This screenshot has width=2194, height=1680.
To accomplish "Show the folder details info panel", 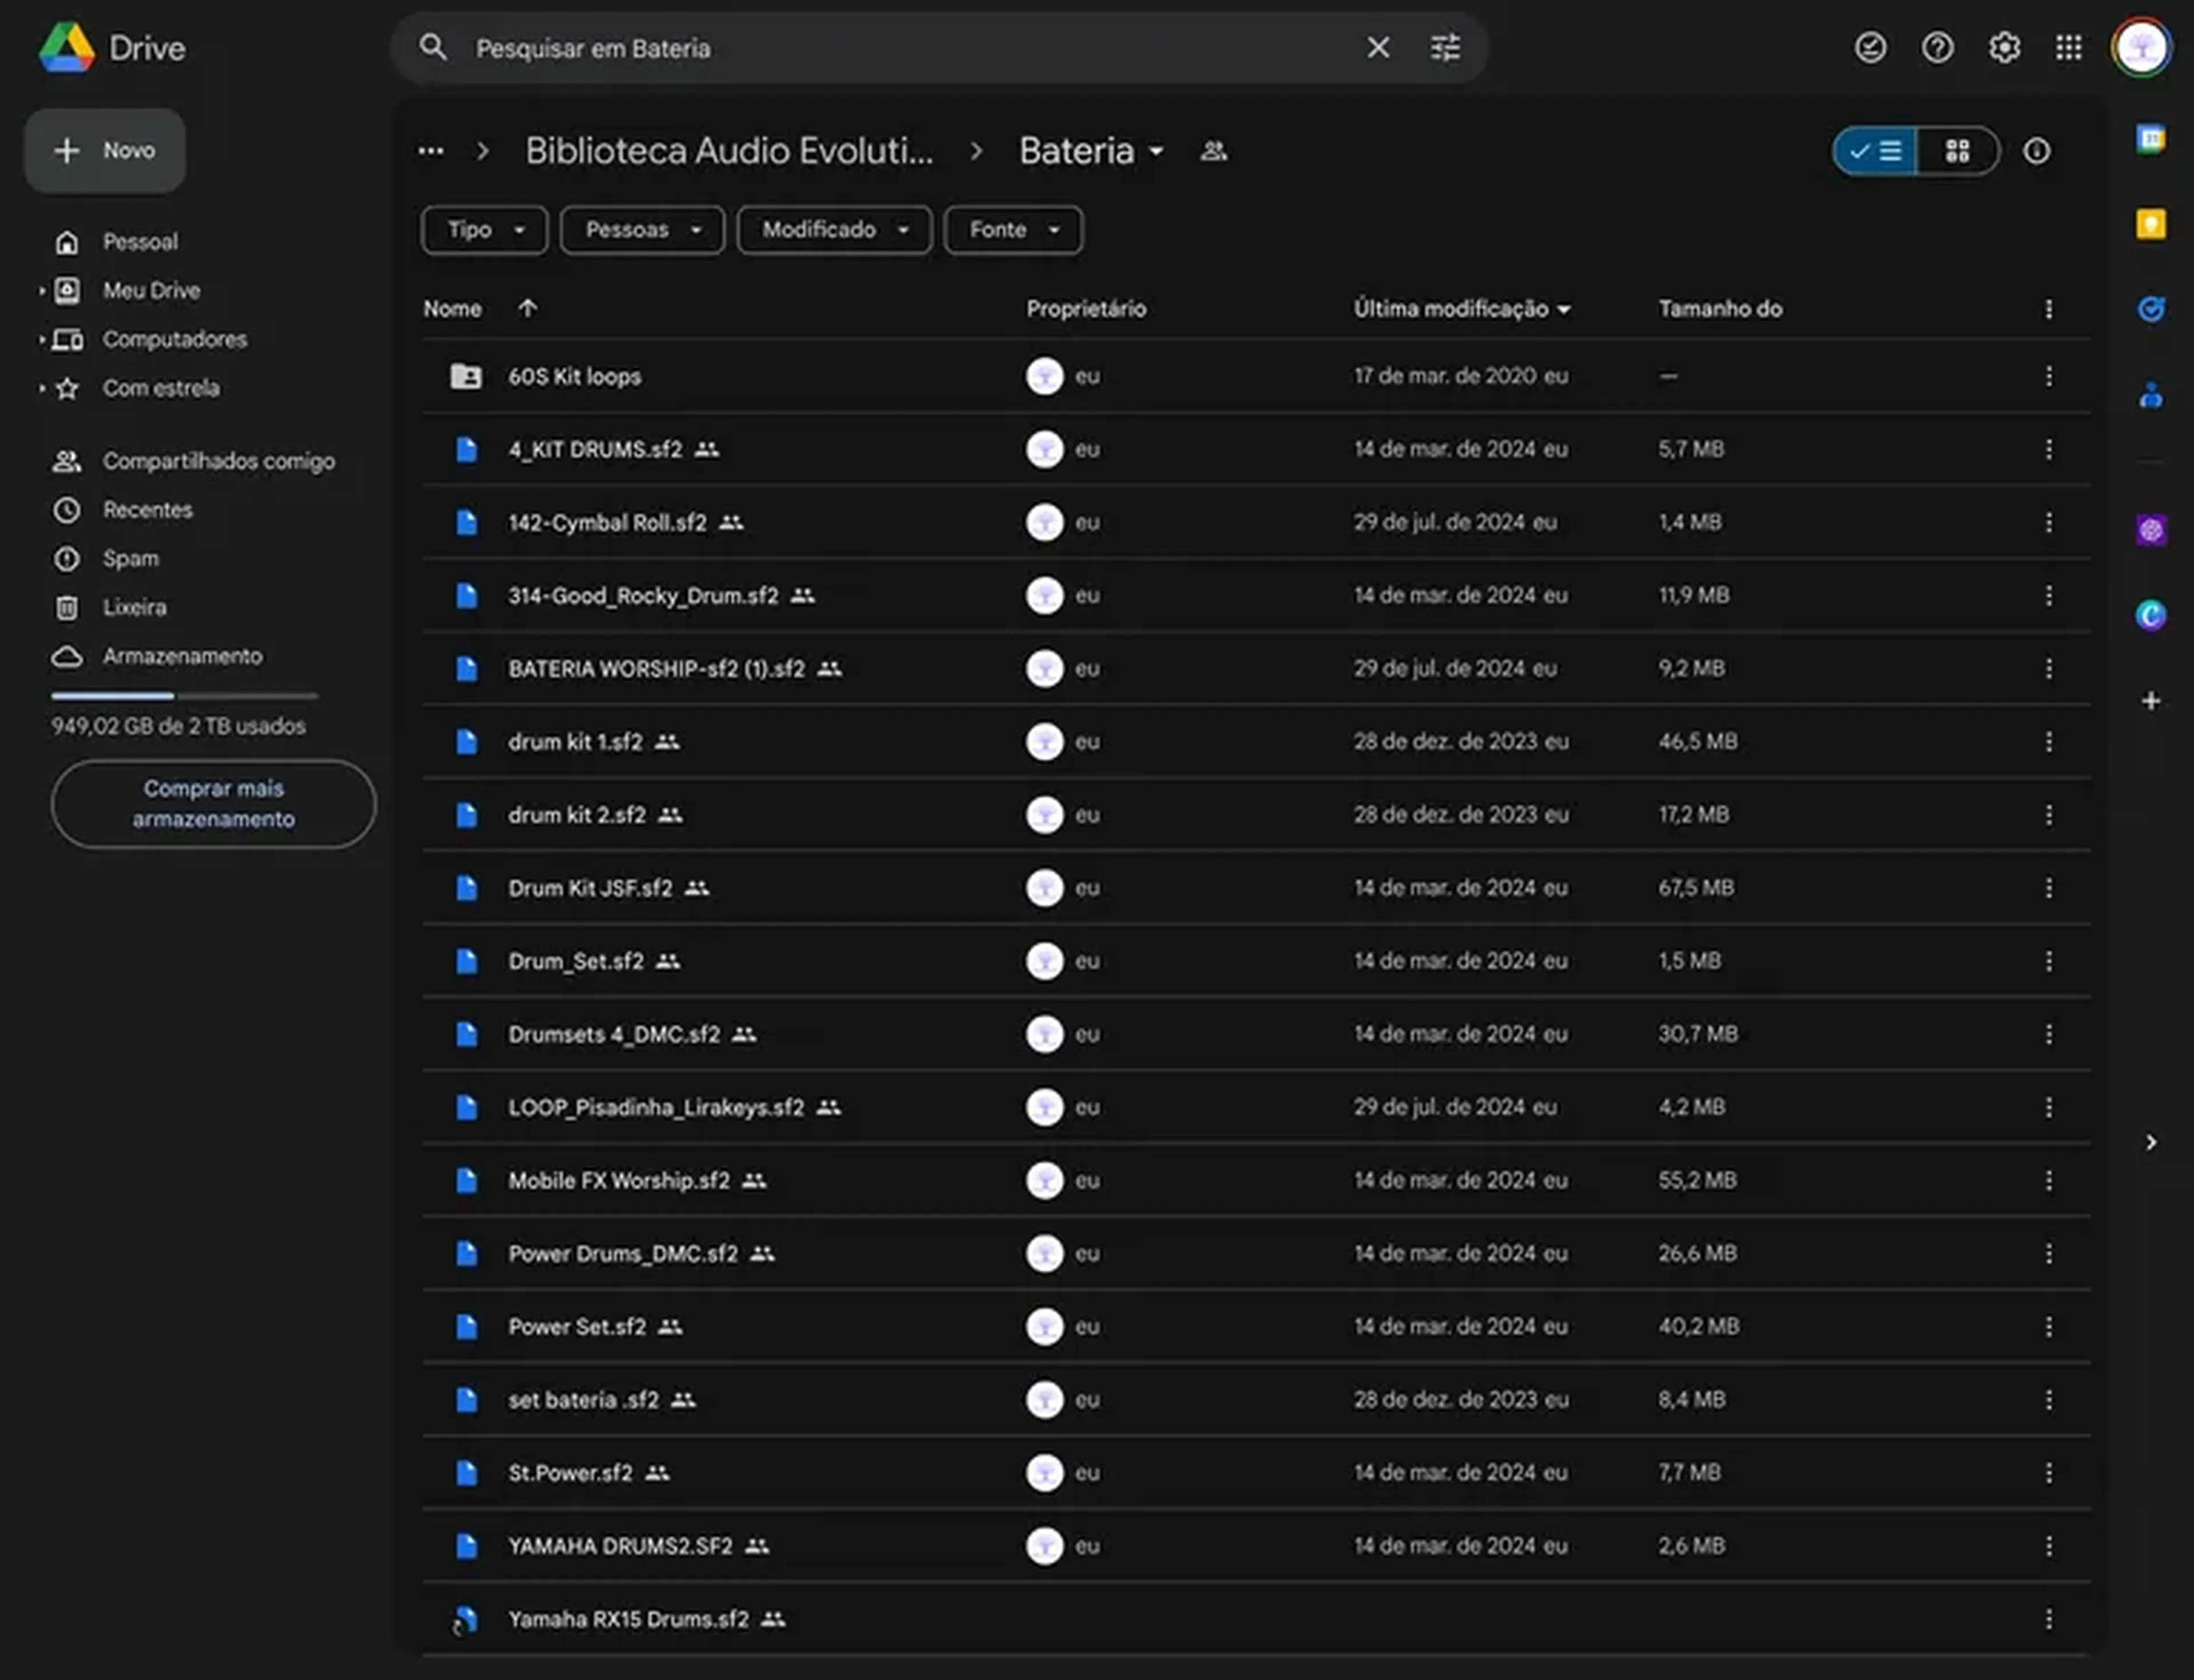I will [x=2037, y=151].
